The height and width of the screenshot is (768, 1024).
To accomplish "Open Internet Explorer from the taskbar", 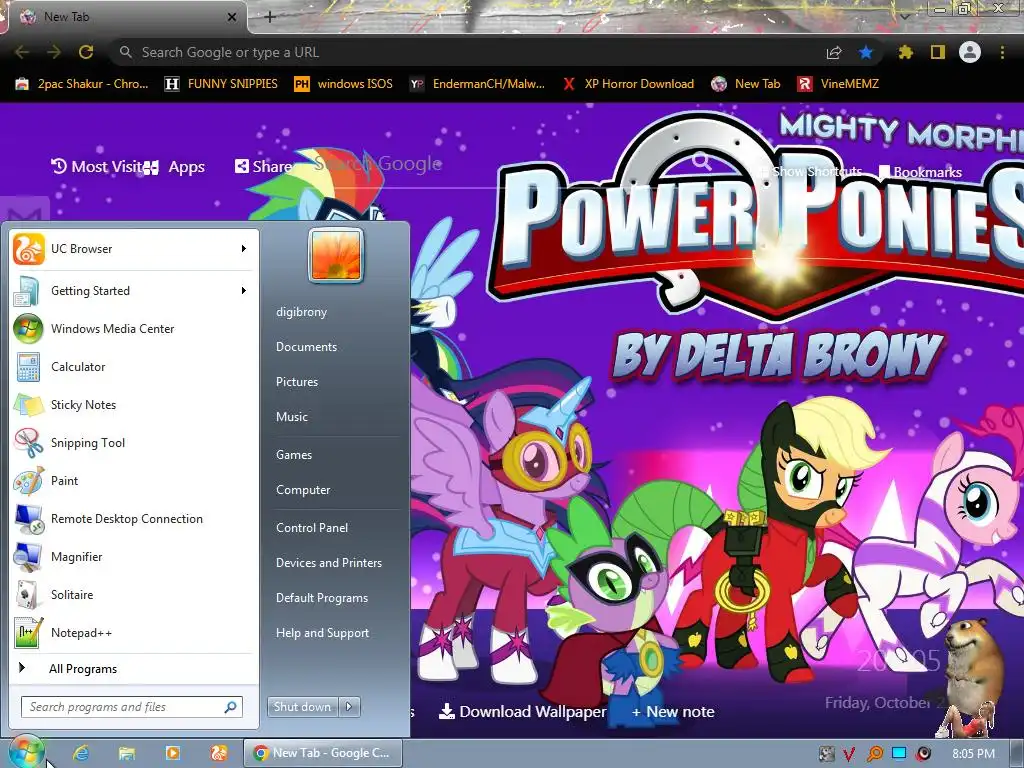I will [x=81, y=753].
